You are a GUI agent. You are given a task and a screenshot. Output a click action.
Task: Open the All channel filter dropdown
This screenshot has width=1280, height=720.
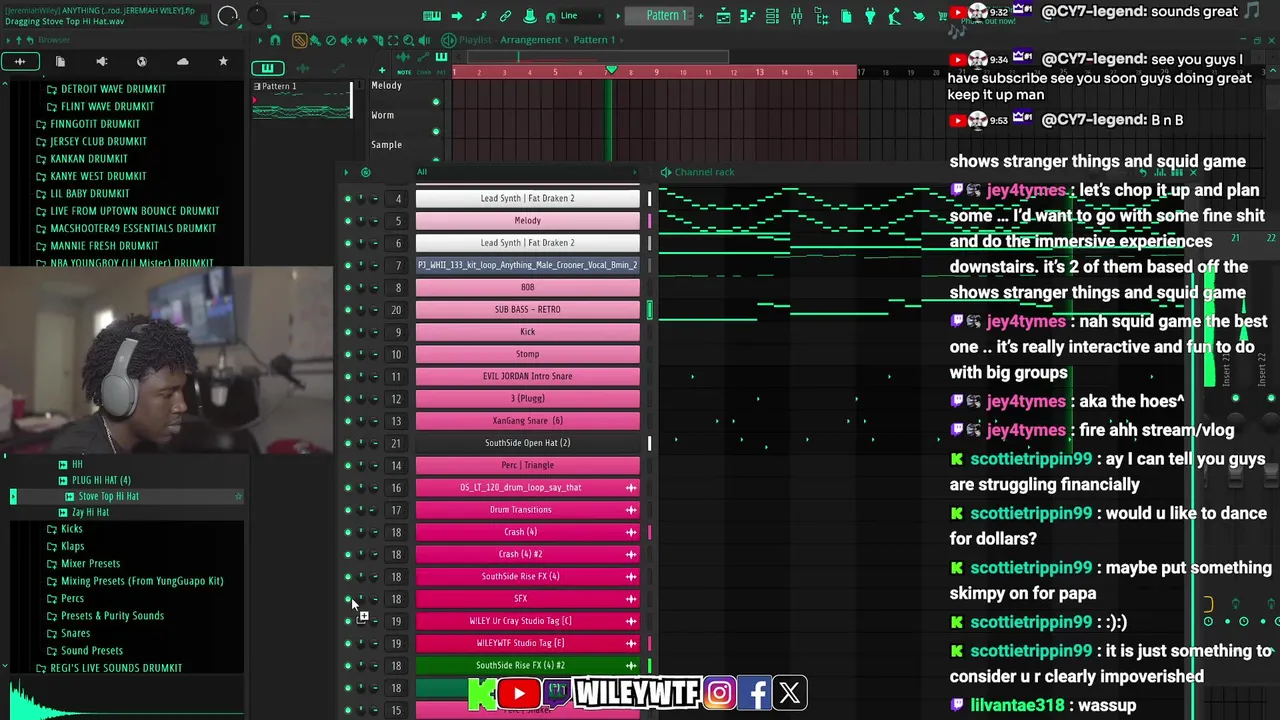[x=527, y=172]
